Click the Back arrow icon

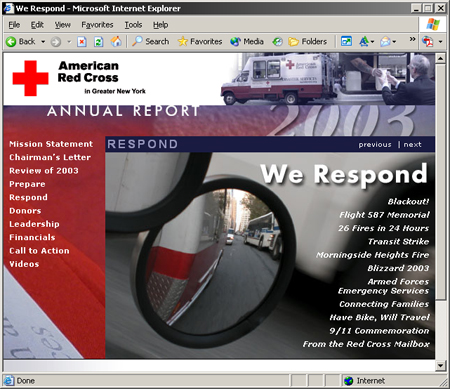point(11,42)
